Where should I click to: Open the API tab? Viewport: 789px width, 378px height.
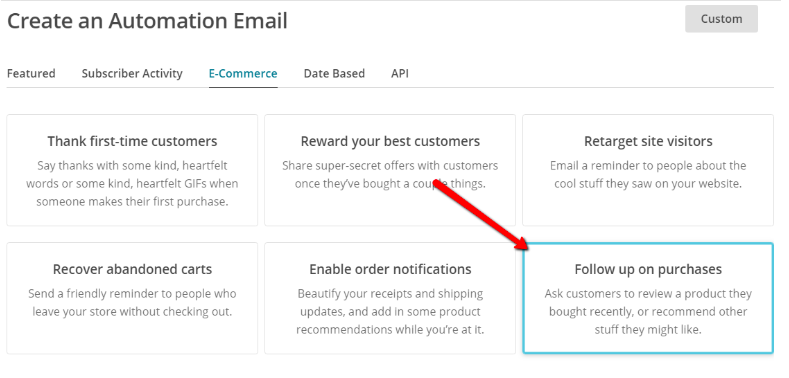(400, 73)
